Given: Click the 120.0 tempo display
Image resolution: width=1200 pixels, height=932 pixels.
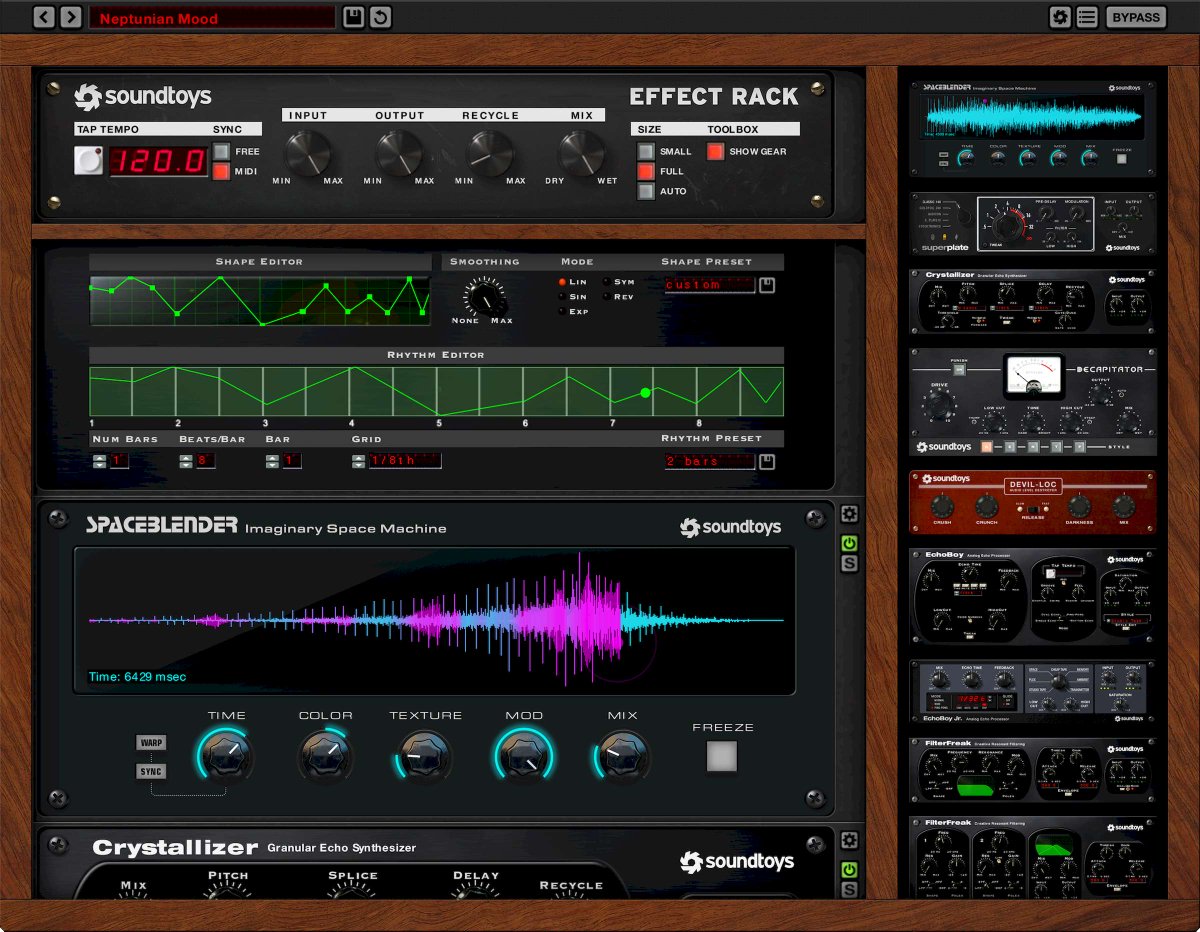Looking at the screenshot, I should (x=158, y=160).
